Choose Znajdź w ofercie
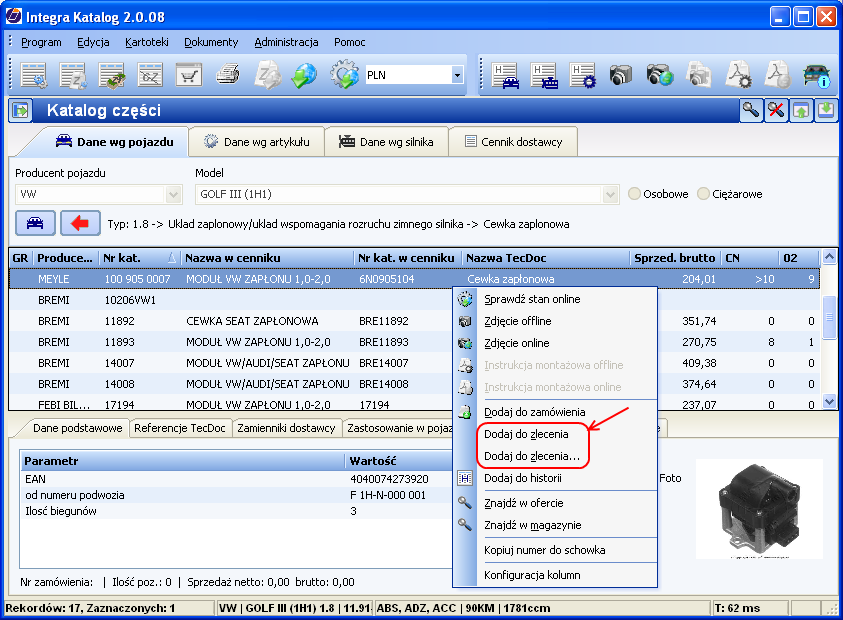Screen dimensions: 843x620 [555, 503]
